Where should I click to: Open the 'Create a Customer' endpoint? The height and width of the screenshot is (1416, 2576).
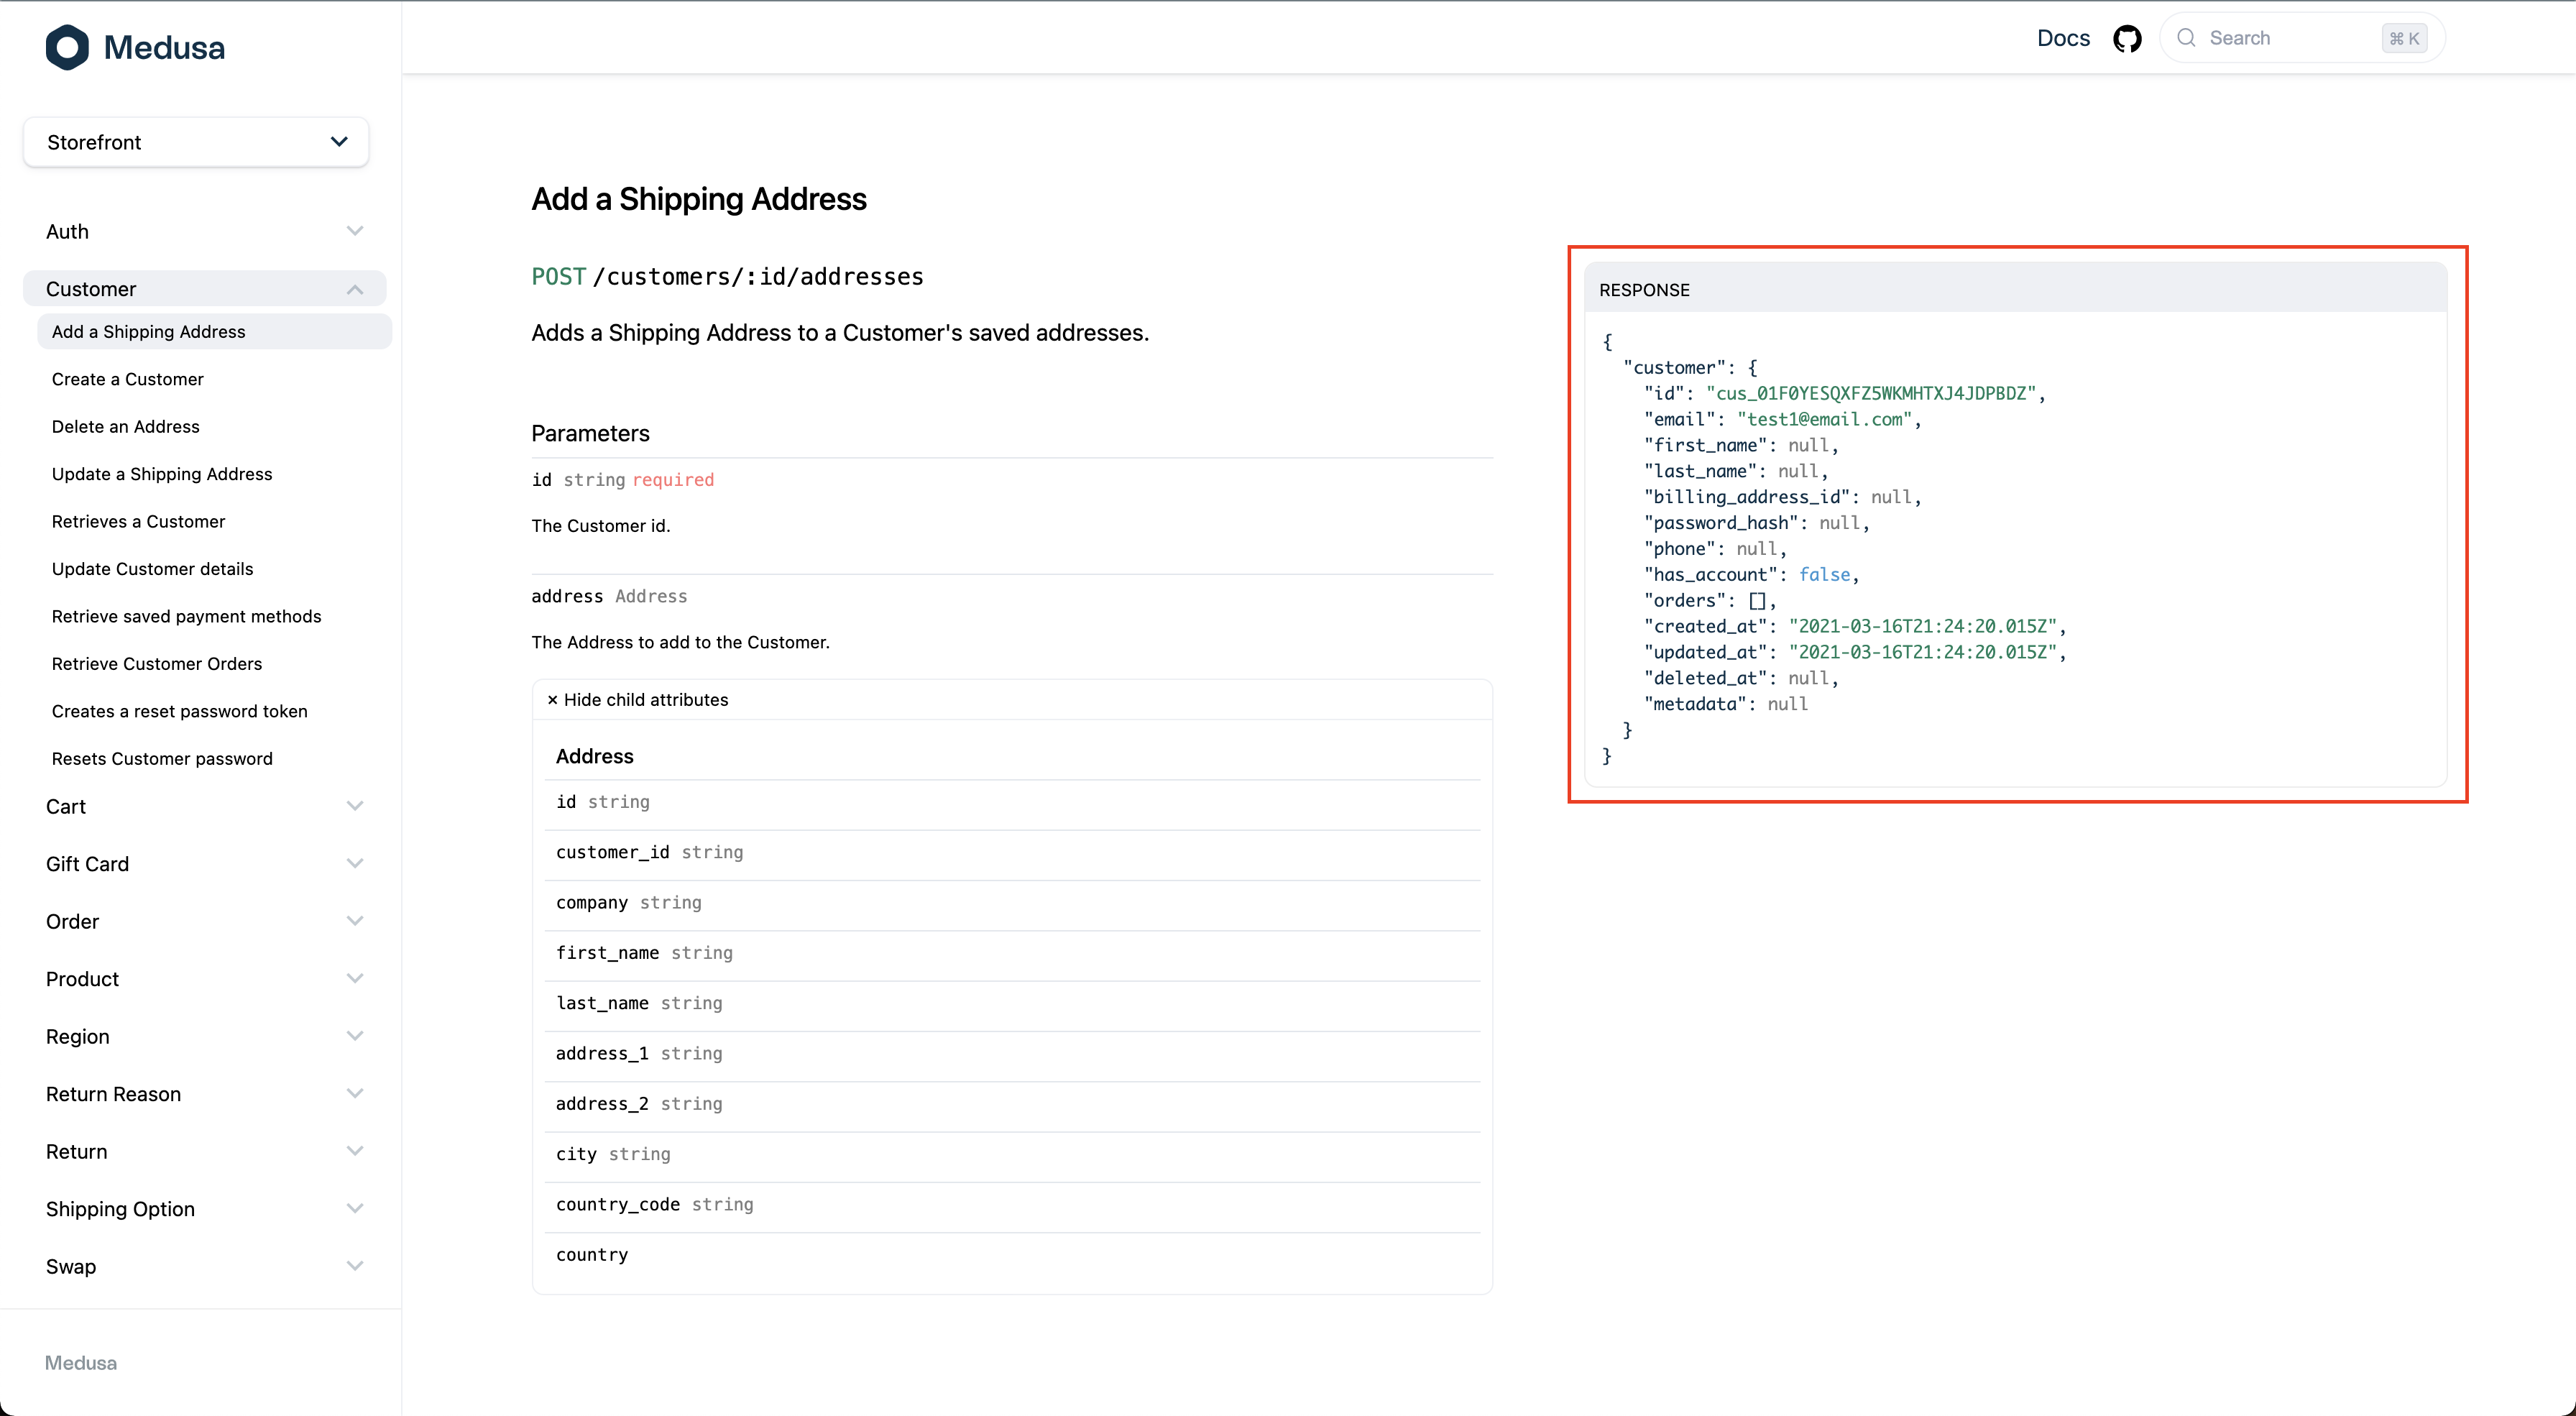click(127, 379)
